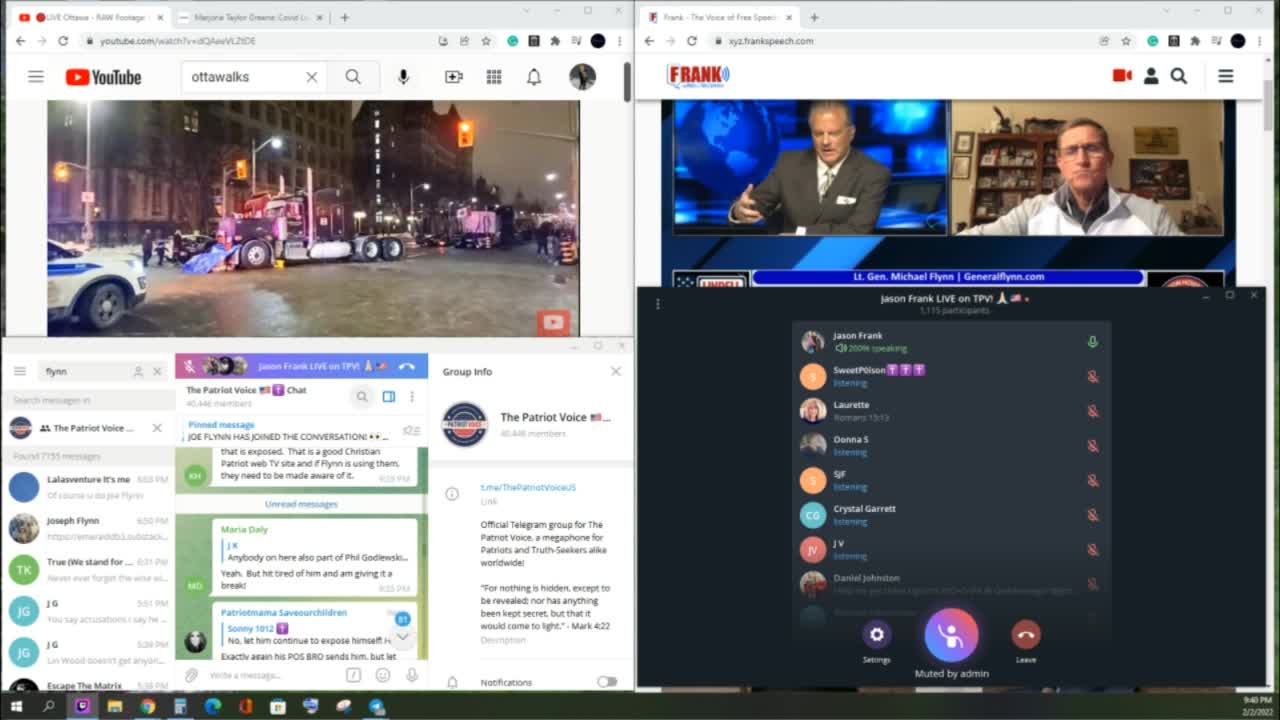Open the pinned messages list icon
This screenshot has height=720, width=1280.
[x=411, y=431]
